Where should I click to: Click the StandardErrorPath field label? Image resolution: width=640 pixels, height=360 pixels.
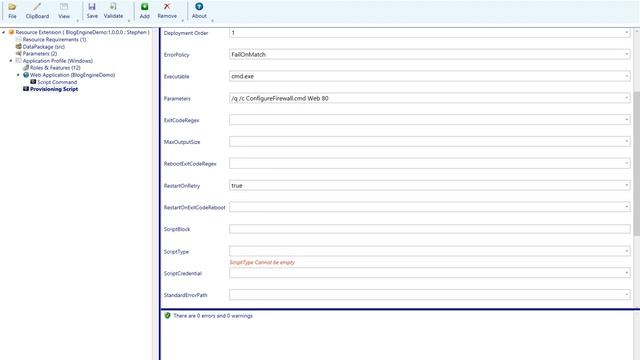click(185, 295)
